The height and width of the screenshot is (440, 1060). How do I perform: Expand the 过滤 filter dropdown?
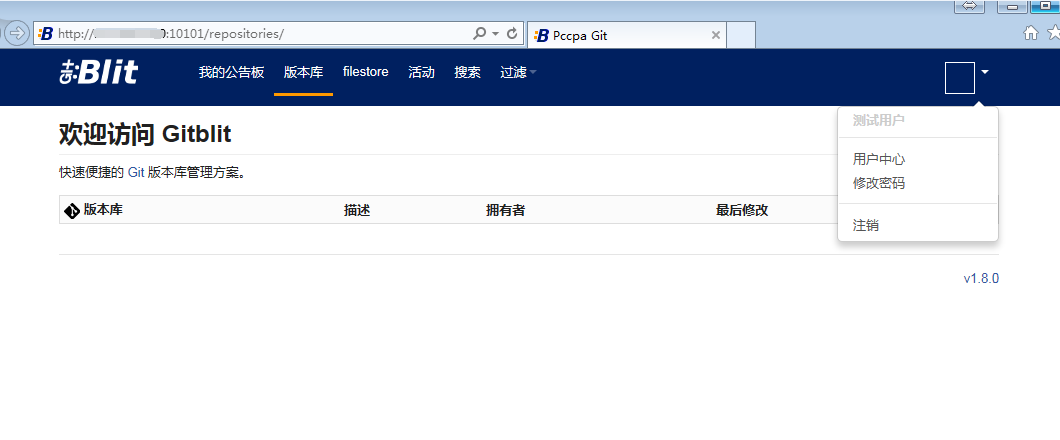click(x=518, y=72)
